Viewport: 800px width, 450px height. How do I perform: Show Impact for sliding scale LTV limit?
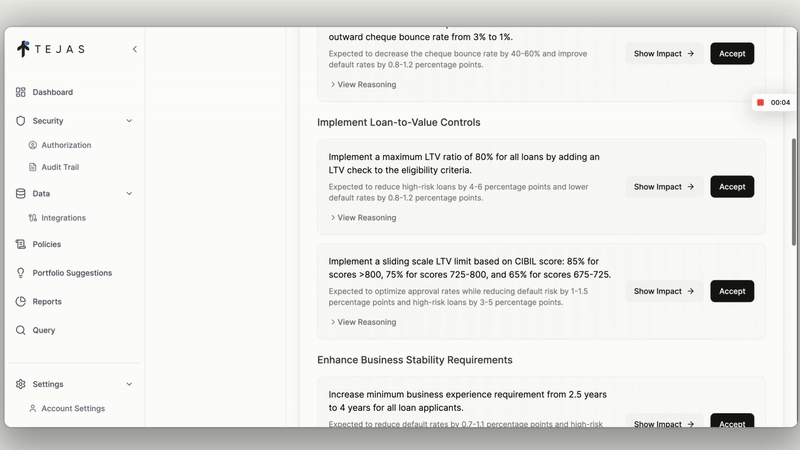tap(664, 292)
